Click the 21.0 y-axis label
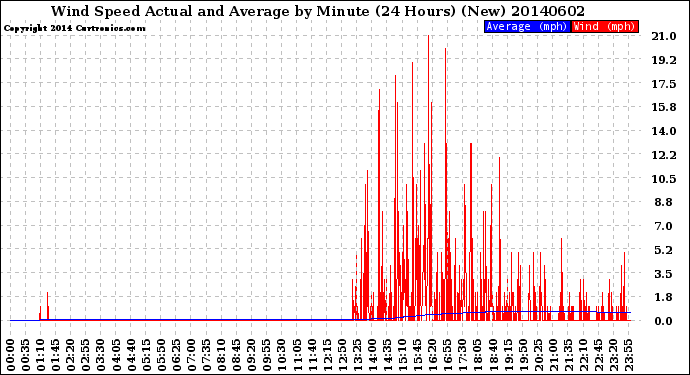This screenshot has width=690, height=375. (664, 36)
